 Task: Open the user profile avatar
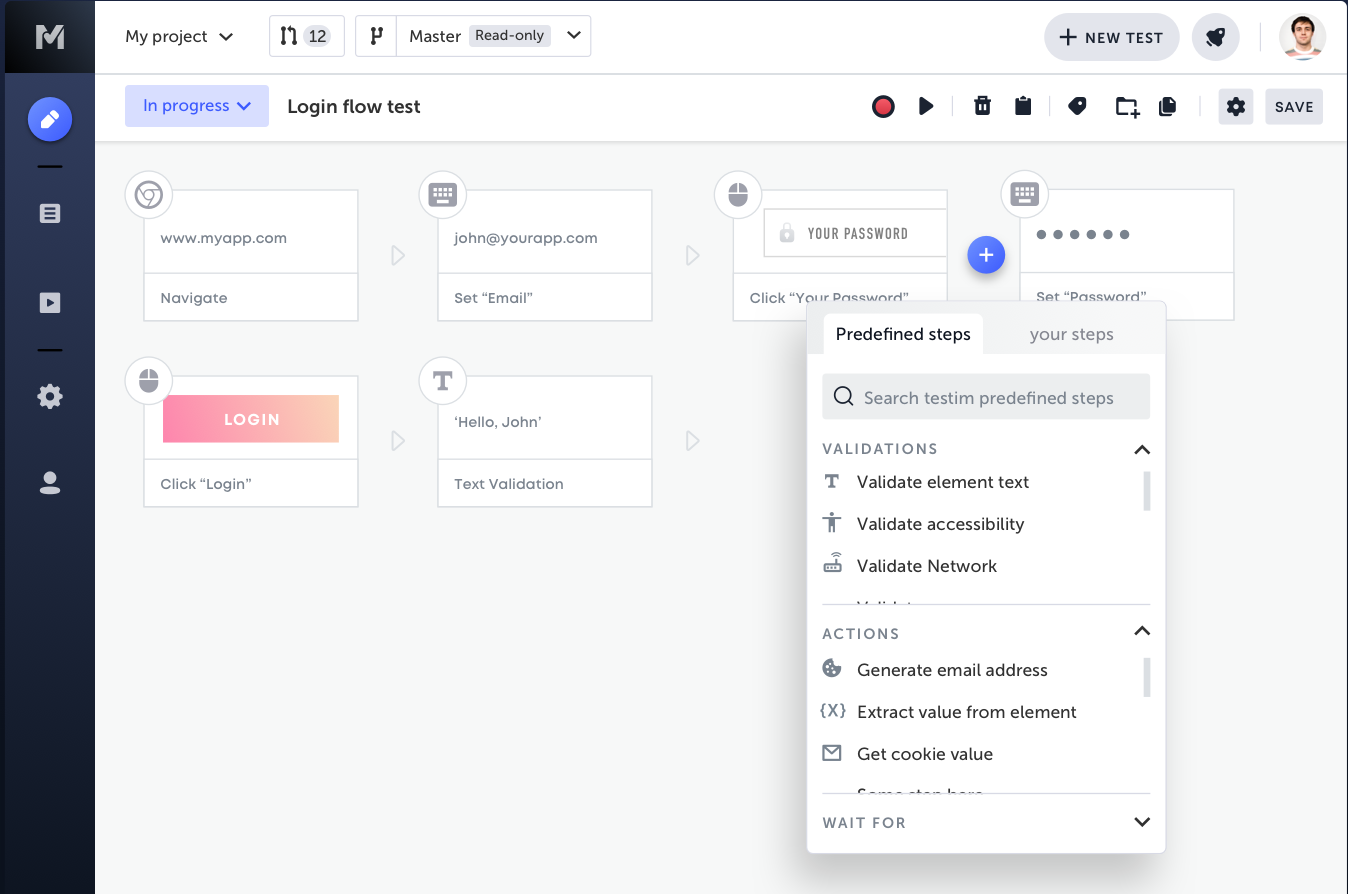pos(1303,37)
